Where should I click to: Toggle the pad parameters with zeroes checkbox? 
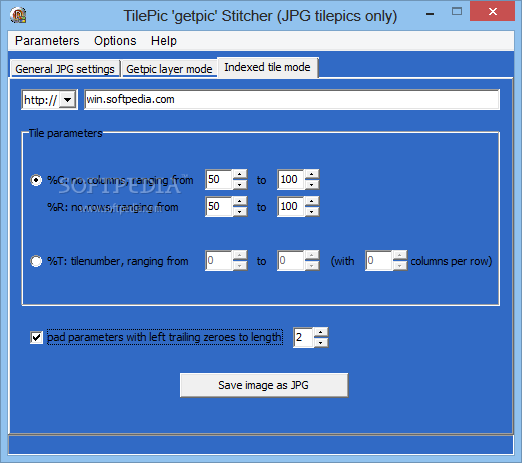[x=36, y=337]
